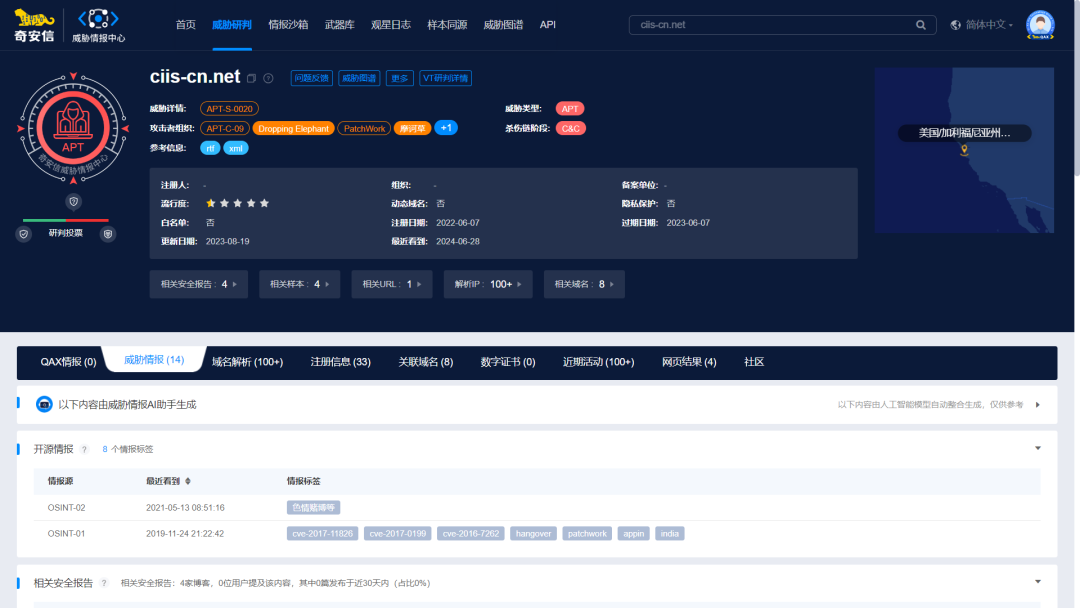Image resolution: width=1080 pixels, height=608 pixels.
Task: Click the xml reference tag
Action: pyautogui.click(x=236, y=148)
